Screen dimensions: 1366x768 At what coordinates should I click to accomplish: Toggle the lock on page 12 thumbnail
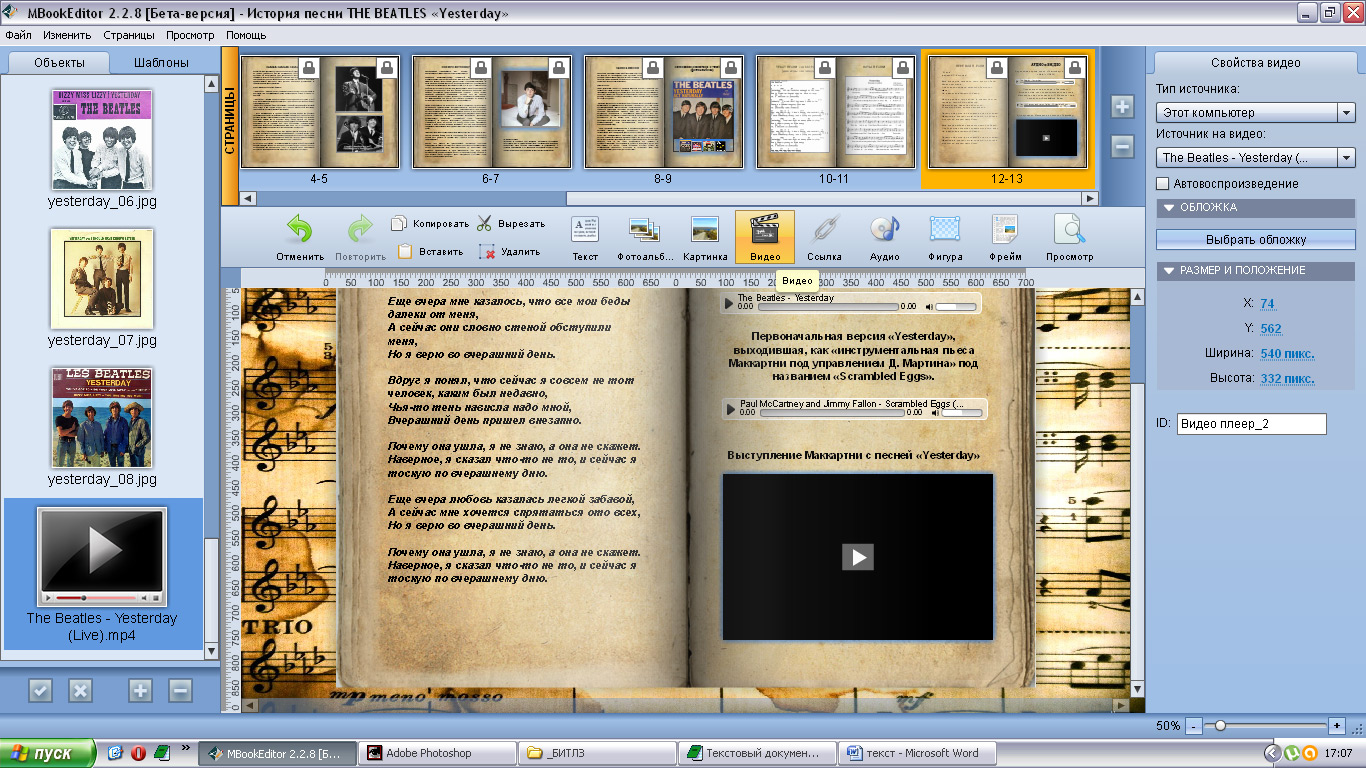coord(998,68)
